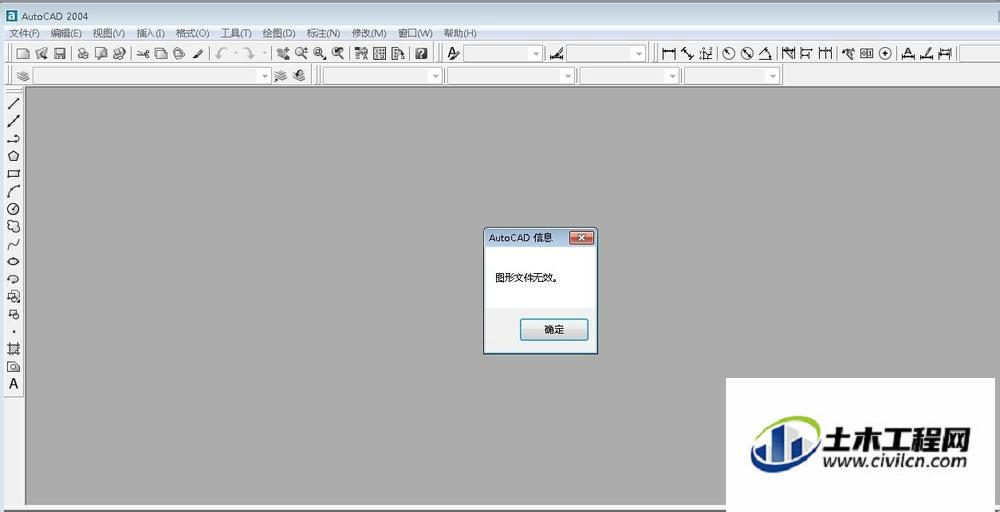Select the Ordinate Dimension tool
The image size is (1000, 512).
(x=705, y=54)
